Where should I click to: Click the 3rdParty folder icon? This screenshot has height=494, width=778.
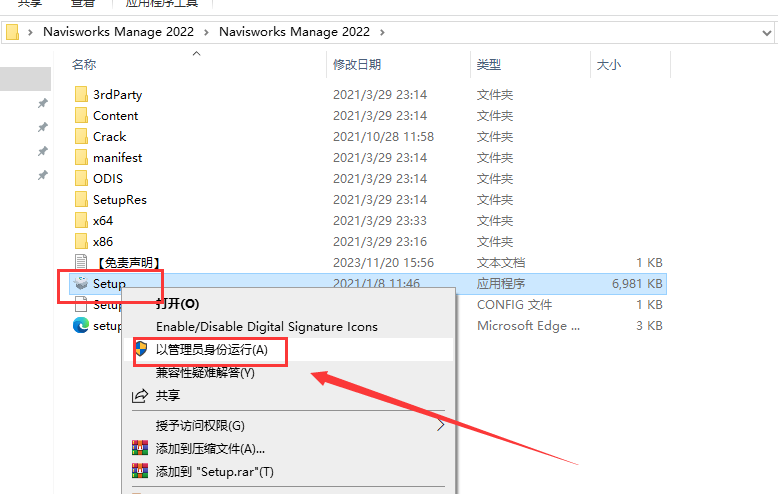pyautogui.click(x=81, y=94)
